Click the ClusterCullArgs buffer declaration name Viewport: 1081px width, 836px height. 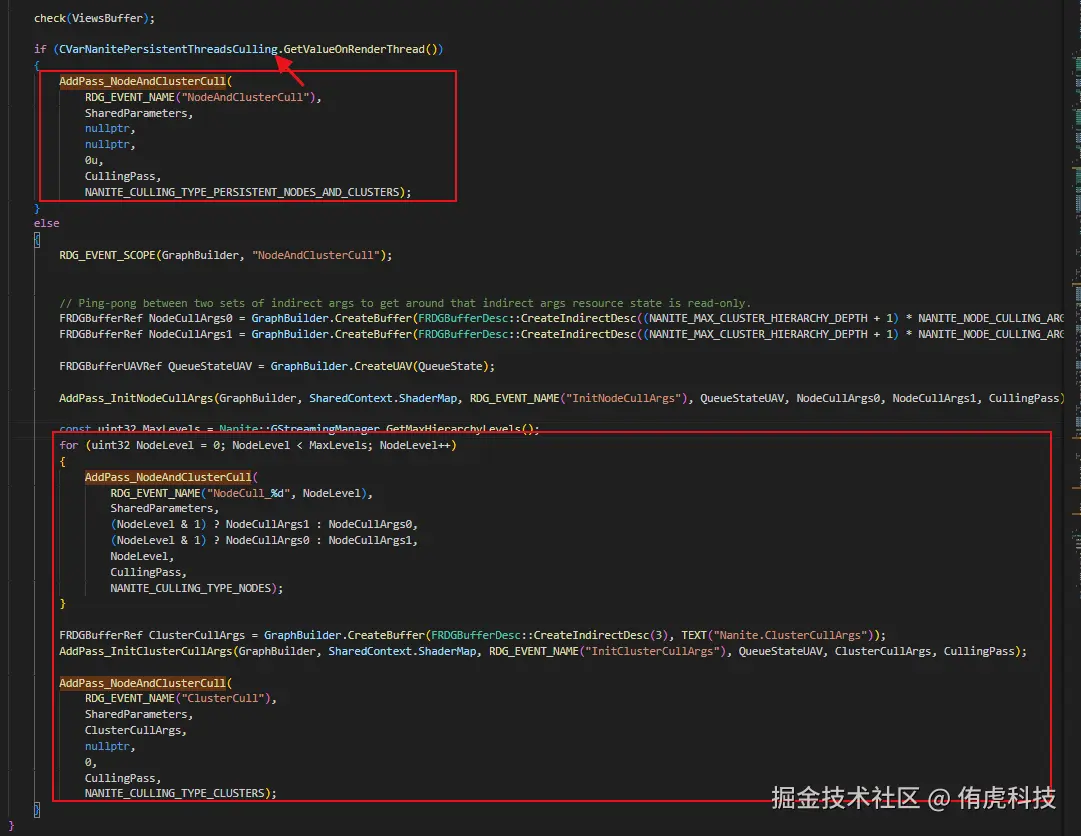pyautogui.click(x=197, y=635)
